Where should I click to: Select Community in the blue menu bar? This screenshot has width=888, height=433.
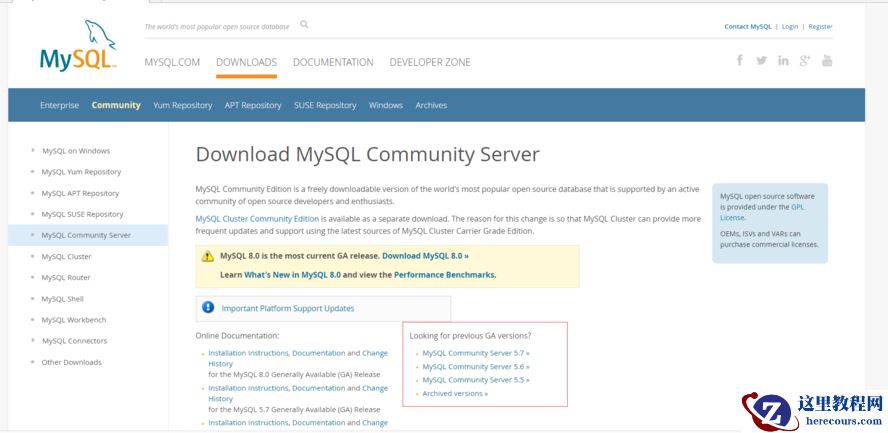(x=116, y=105)
